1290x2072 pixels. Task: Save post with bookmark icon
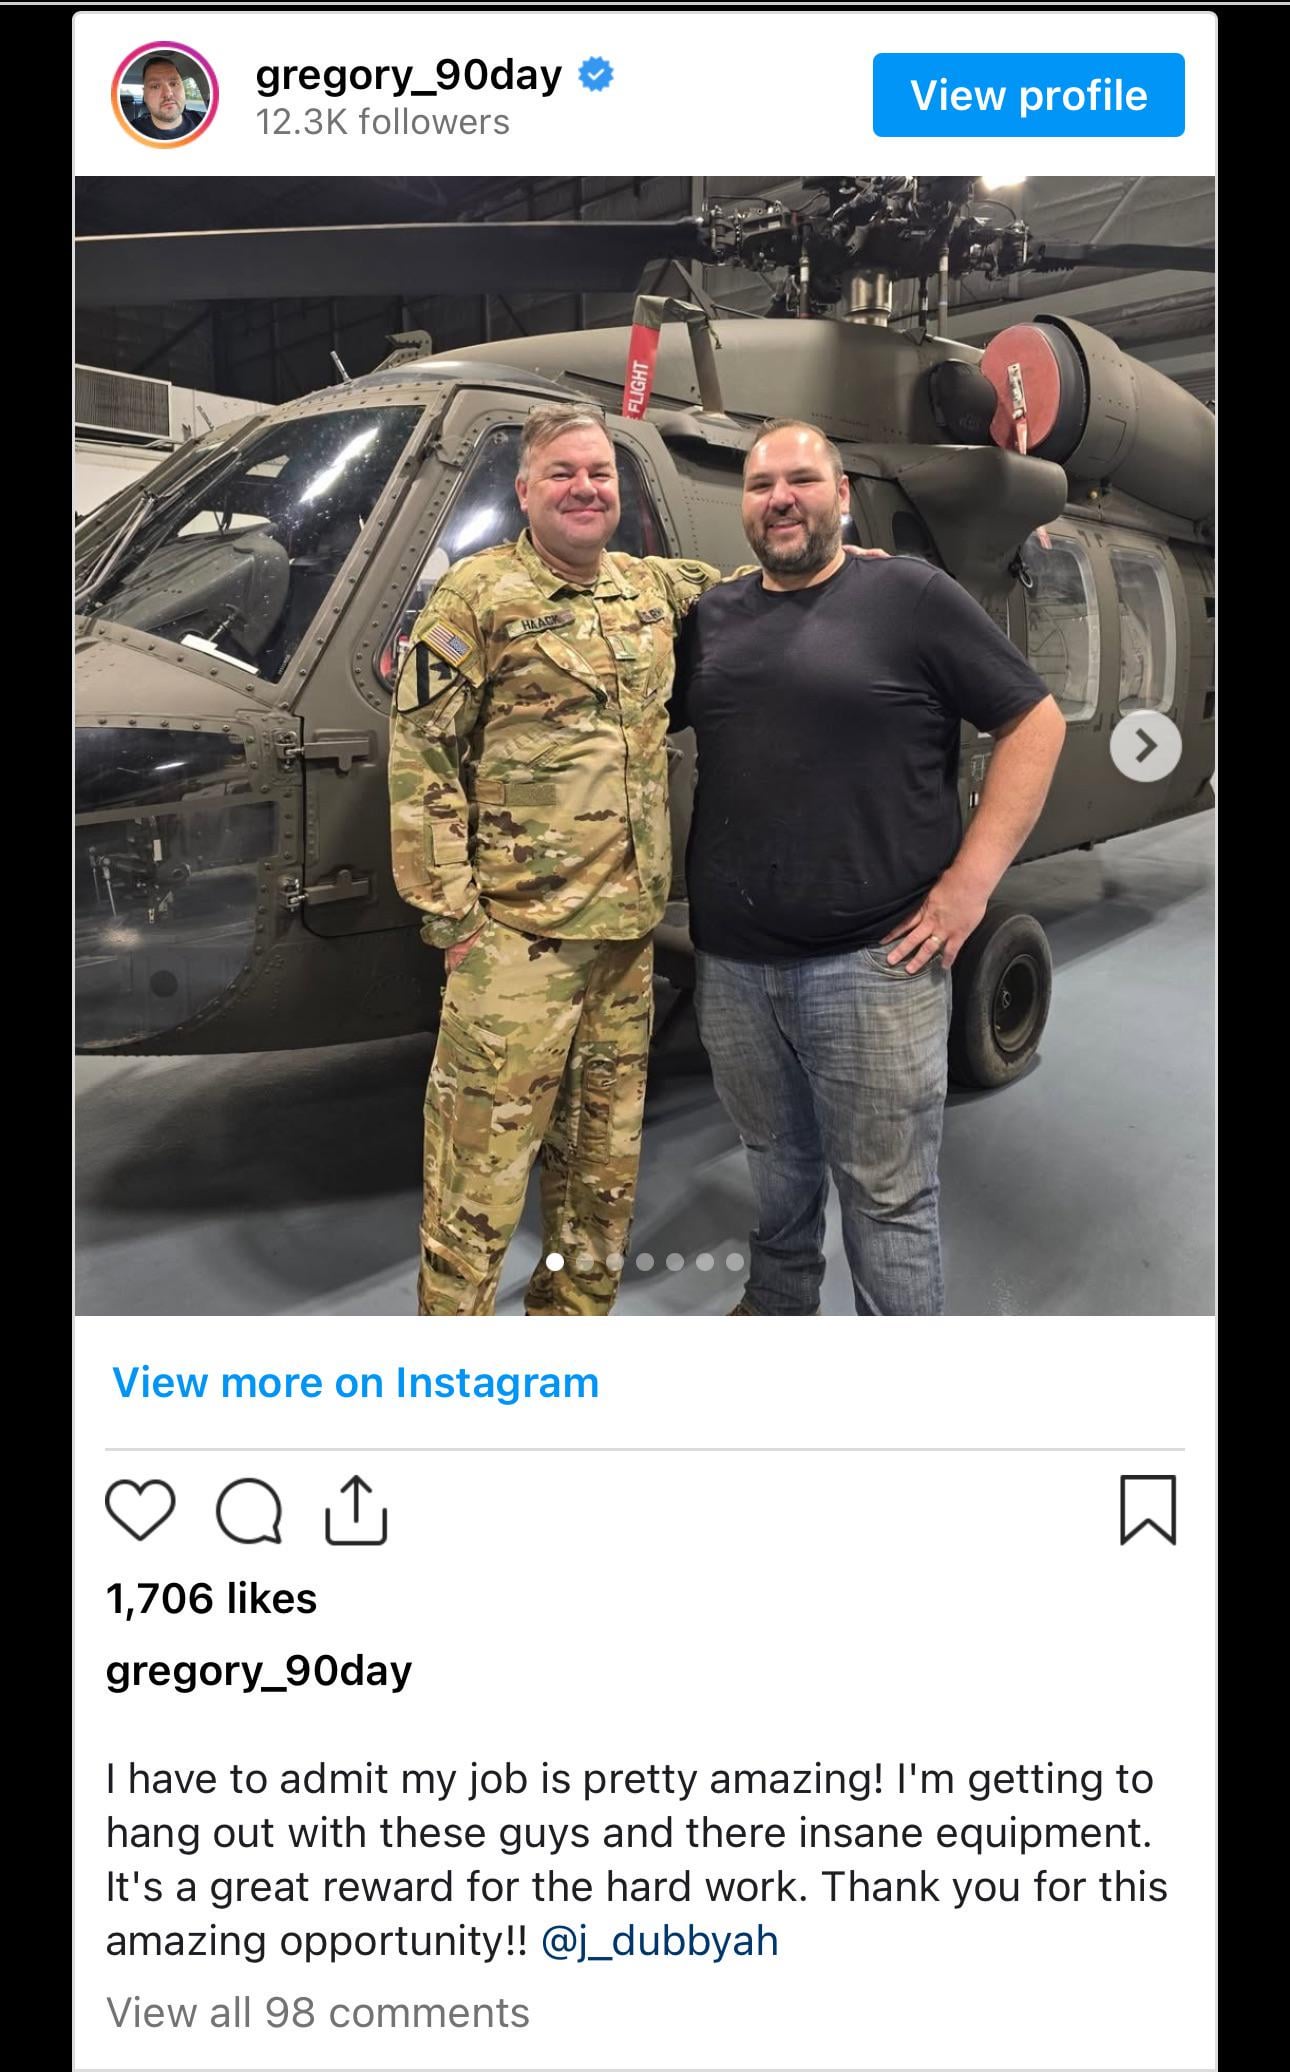1148,1510
